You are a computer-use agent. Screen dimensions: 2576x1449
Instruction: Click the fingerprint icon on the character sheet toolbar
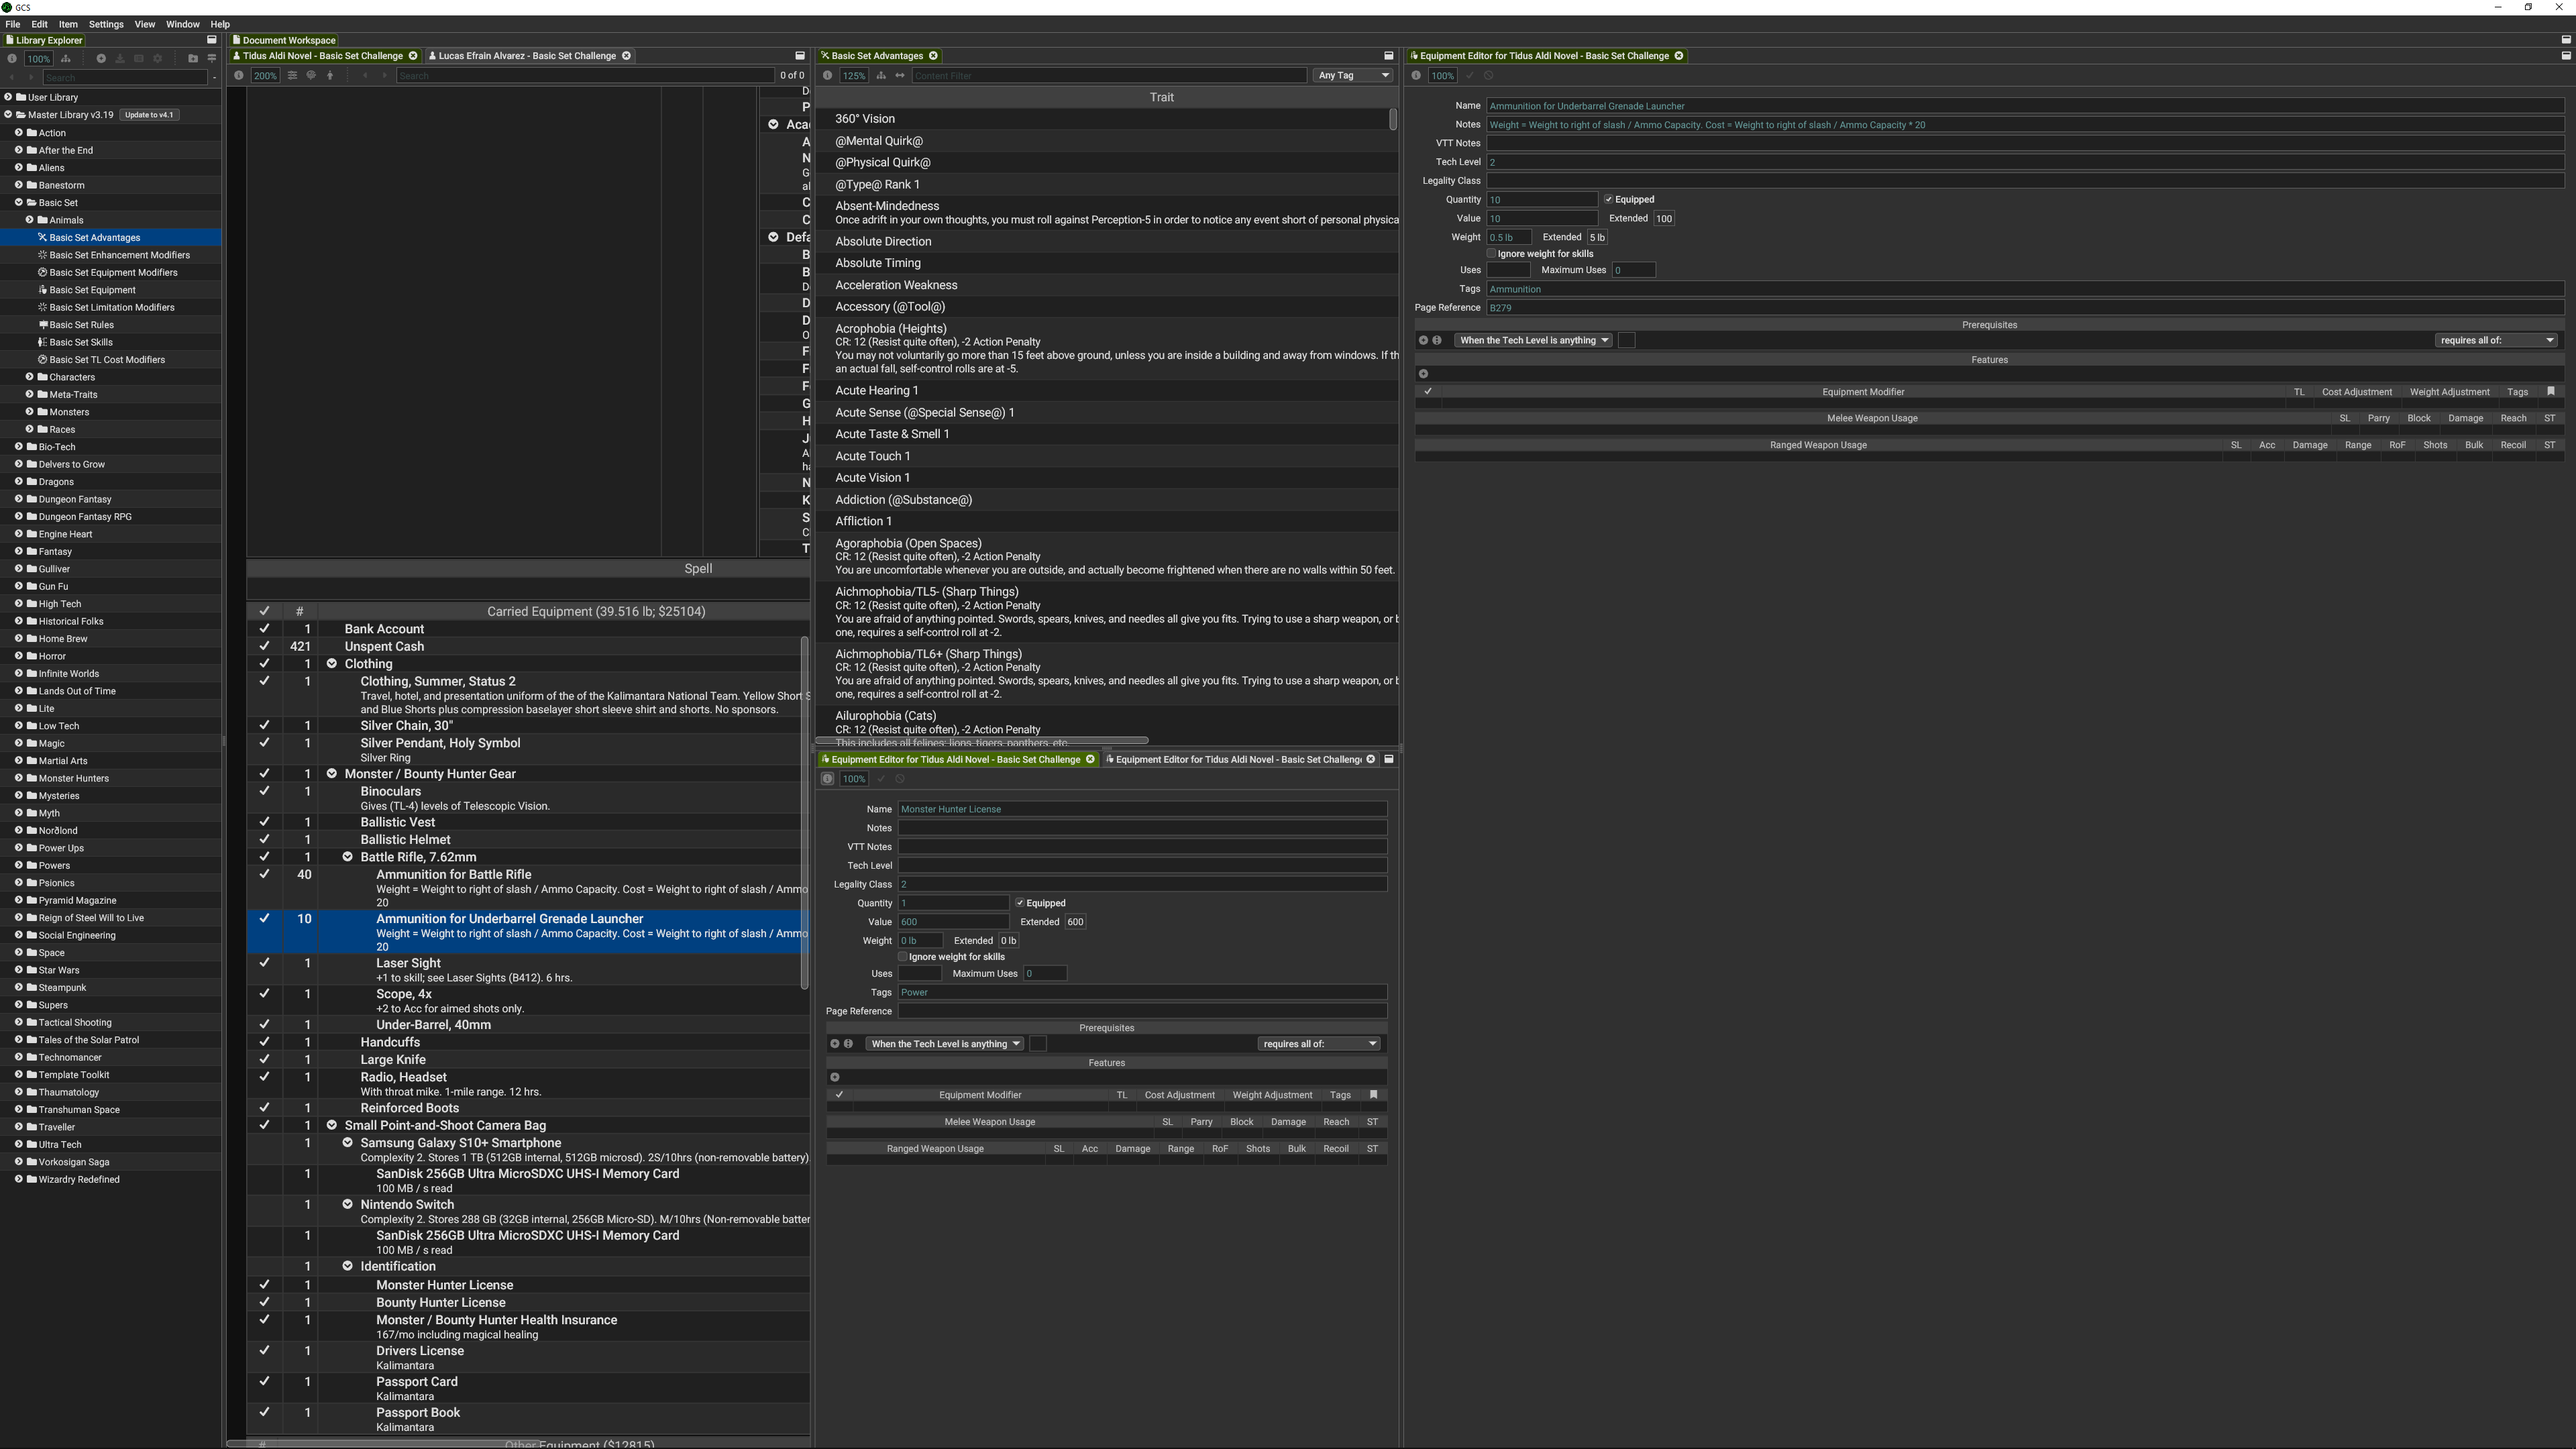[312, 76]
